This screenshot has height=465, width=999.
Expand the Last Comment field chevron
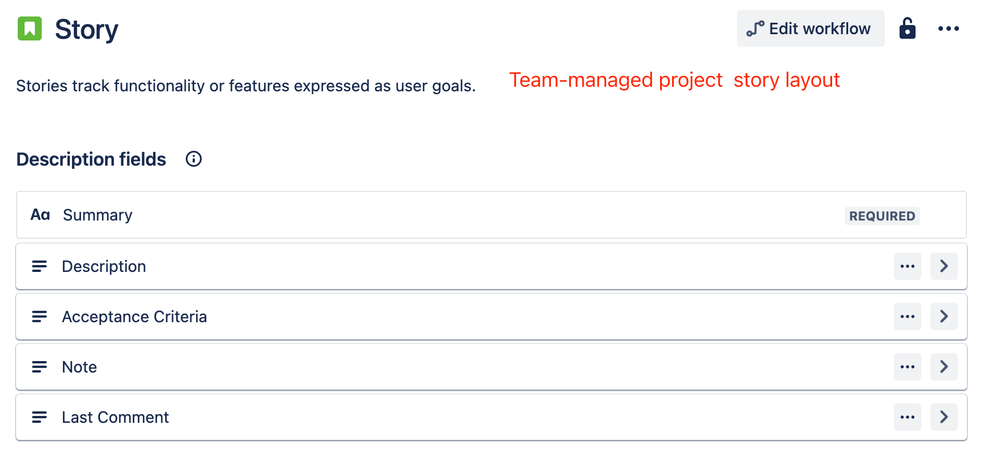(944, 417)
